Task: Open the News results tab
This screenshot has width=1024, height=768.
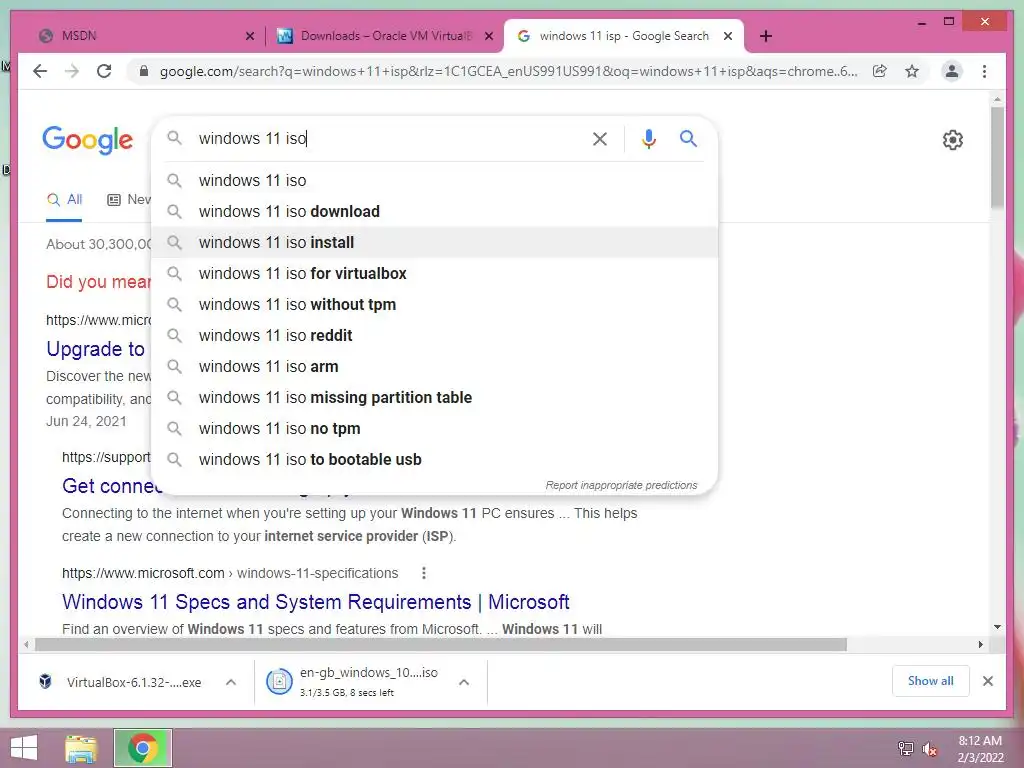Action: (x=129, y=200)
